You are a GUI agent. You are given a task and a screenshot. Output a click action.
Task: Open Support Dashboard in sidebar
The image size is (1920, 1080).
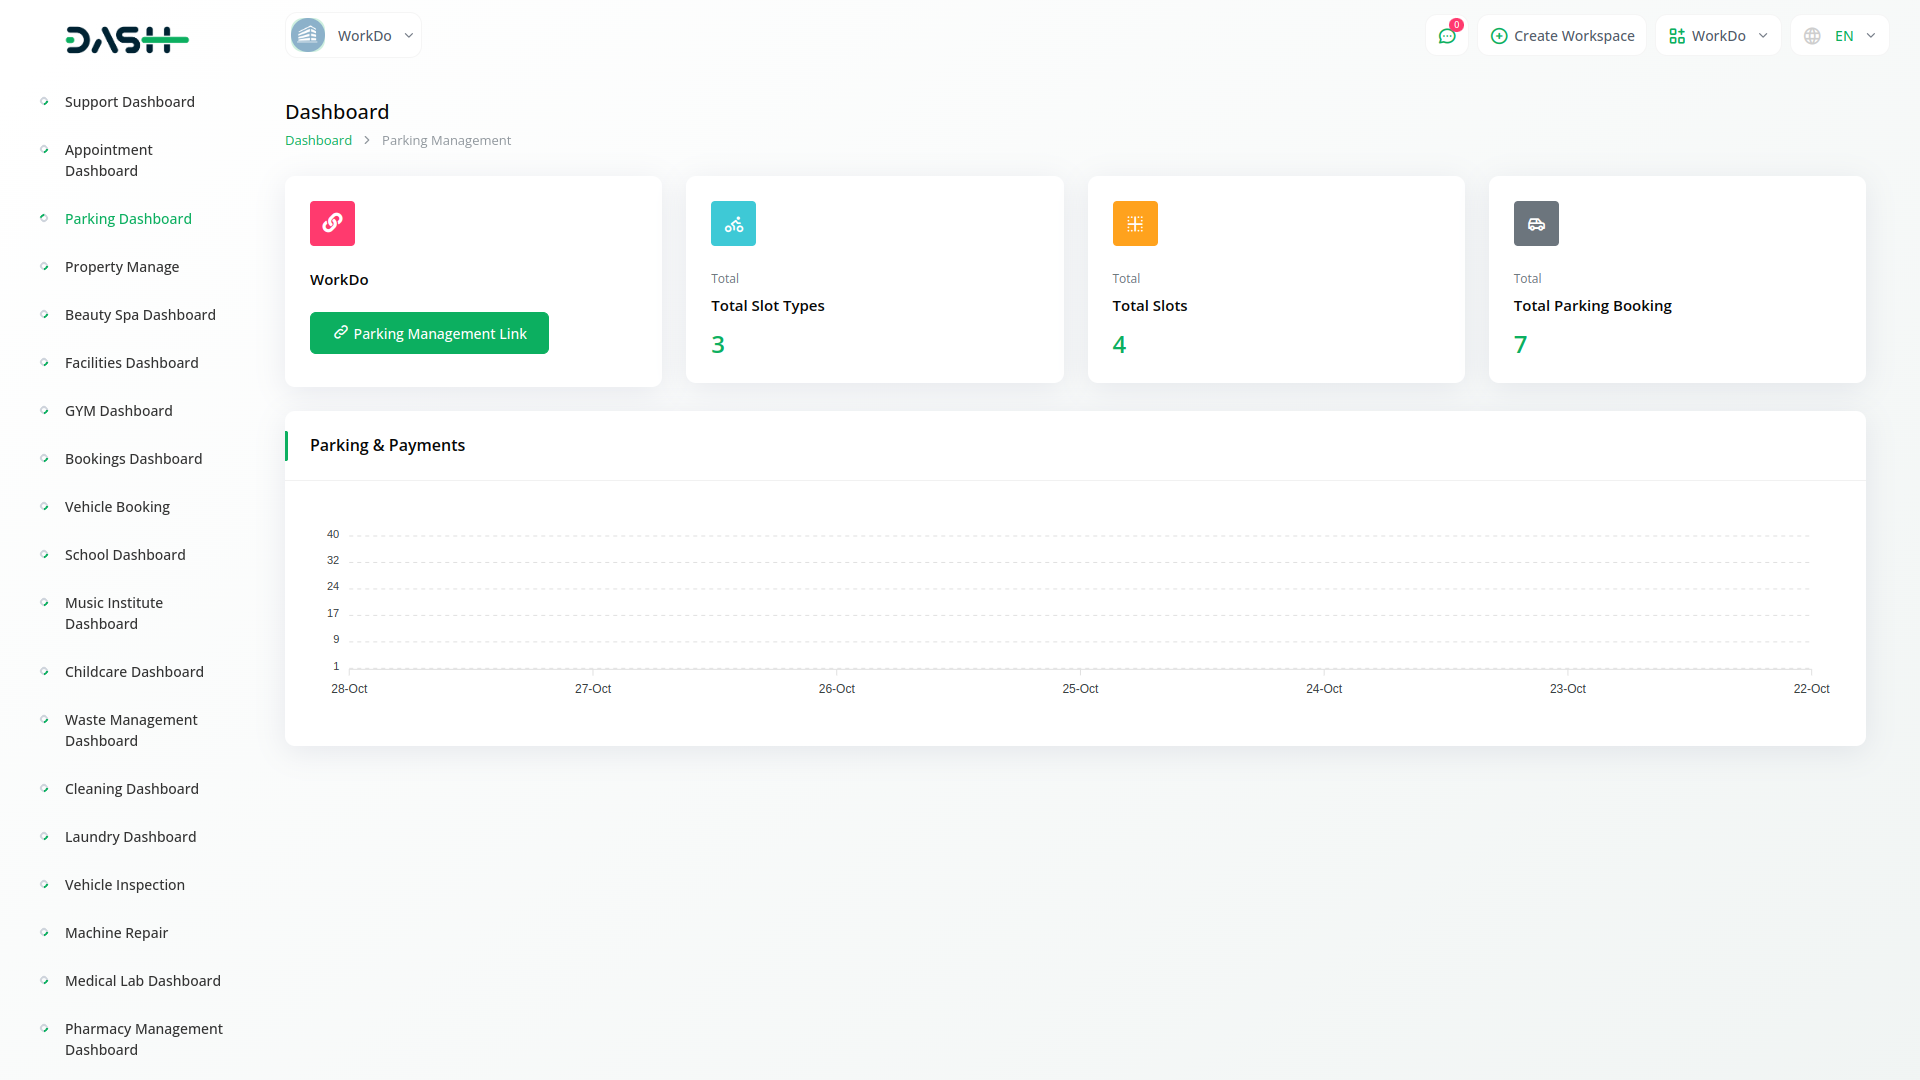tap(129, 102)
